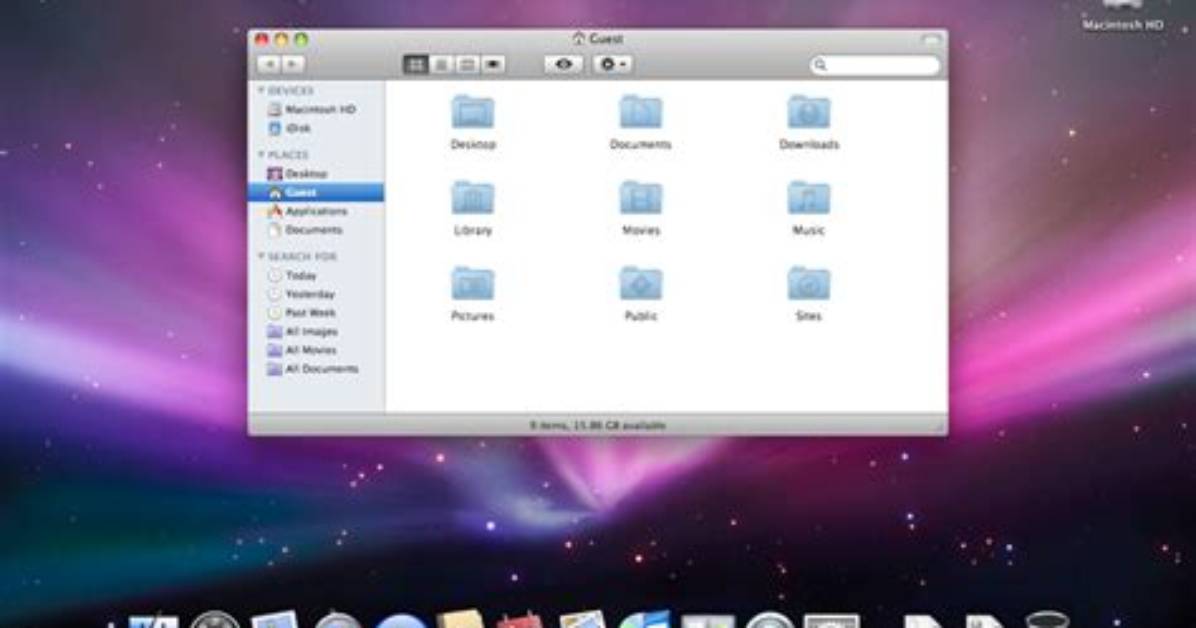Select the Movies folder icon
The image size is (1196, 628).
pos(641,198)
